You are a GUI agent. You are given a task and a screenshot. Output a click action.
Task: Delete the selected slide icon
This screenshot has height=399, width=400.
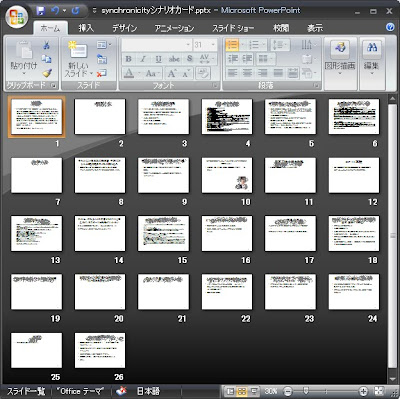(x=102, y=73)
